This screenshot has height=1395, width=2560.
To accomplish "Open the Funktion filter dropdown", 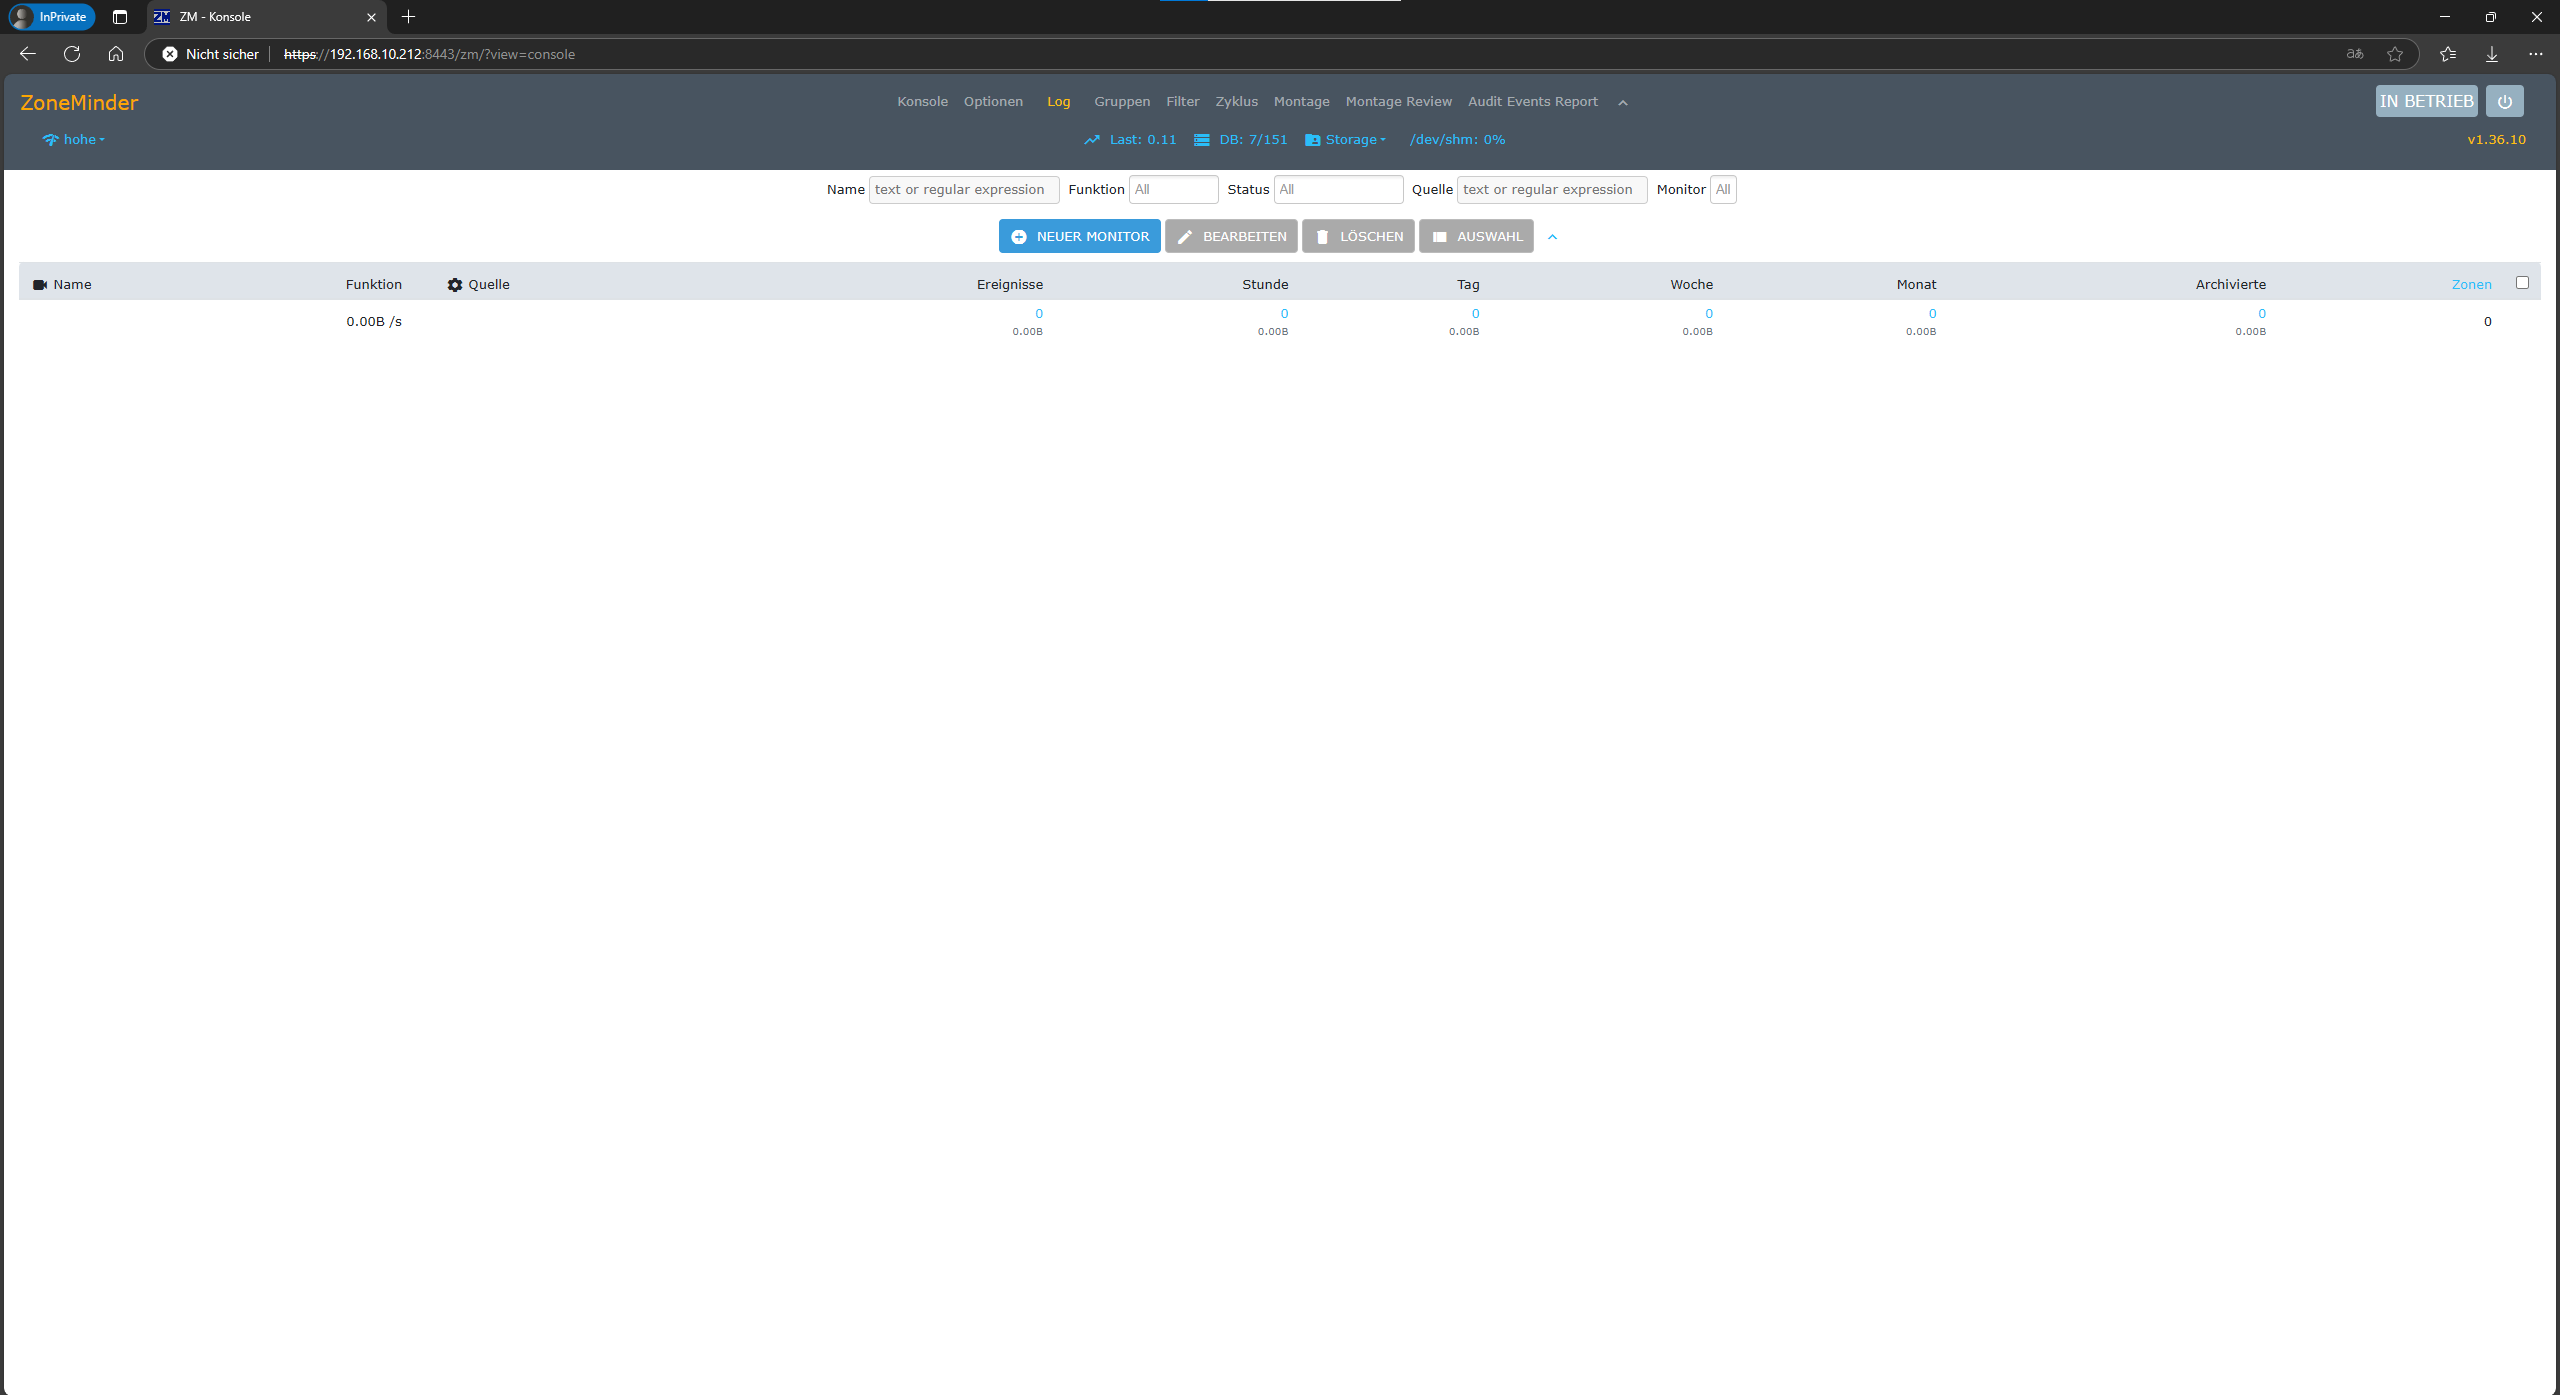I will coord(1173,190).
